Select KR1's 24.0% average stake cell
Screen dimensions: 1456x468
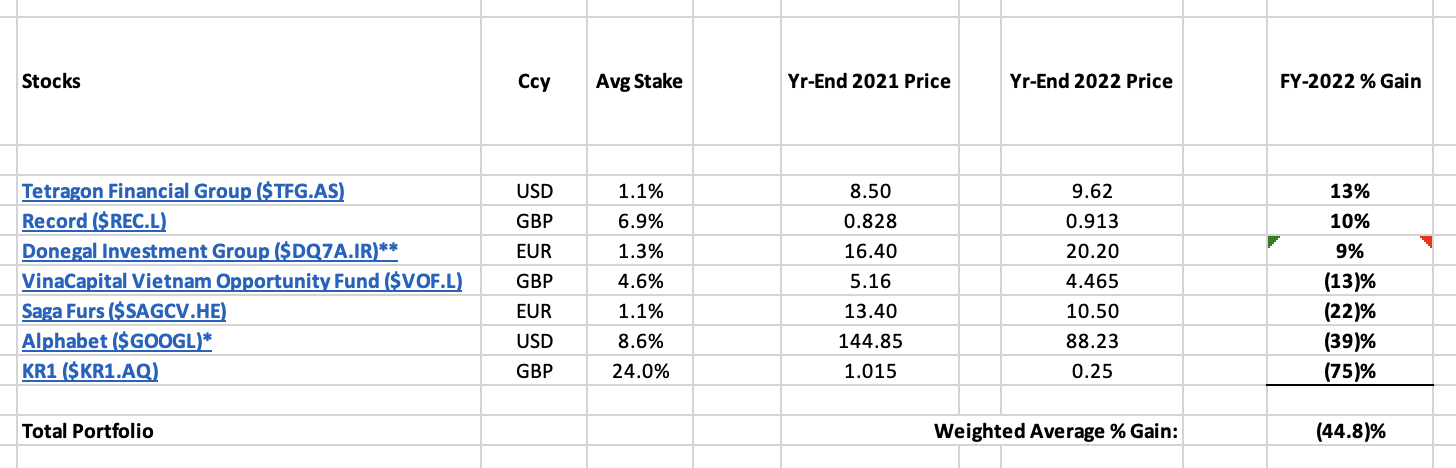(x=639, y=372)
